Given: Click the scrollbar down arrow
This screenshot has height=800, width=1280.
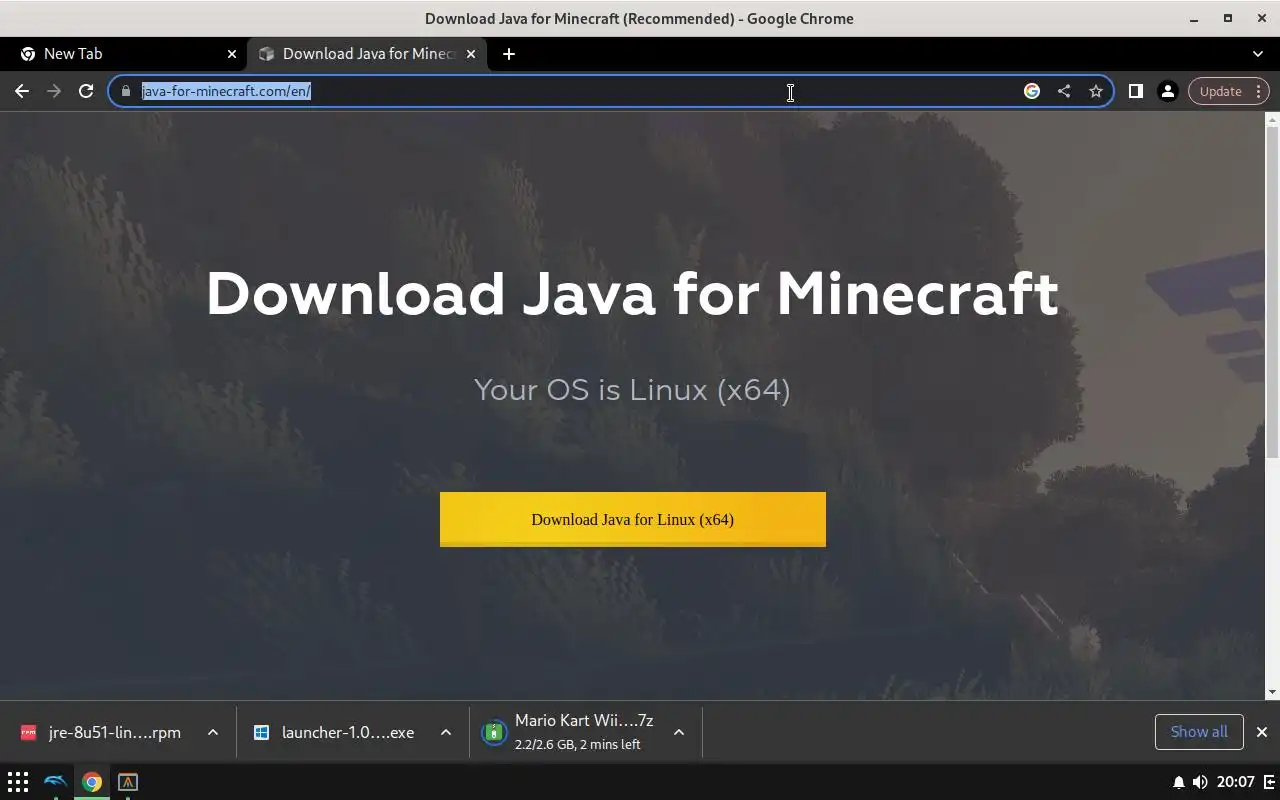Looking at the screenshot, I should (x=1272, y=692).
